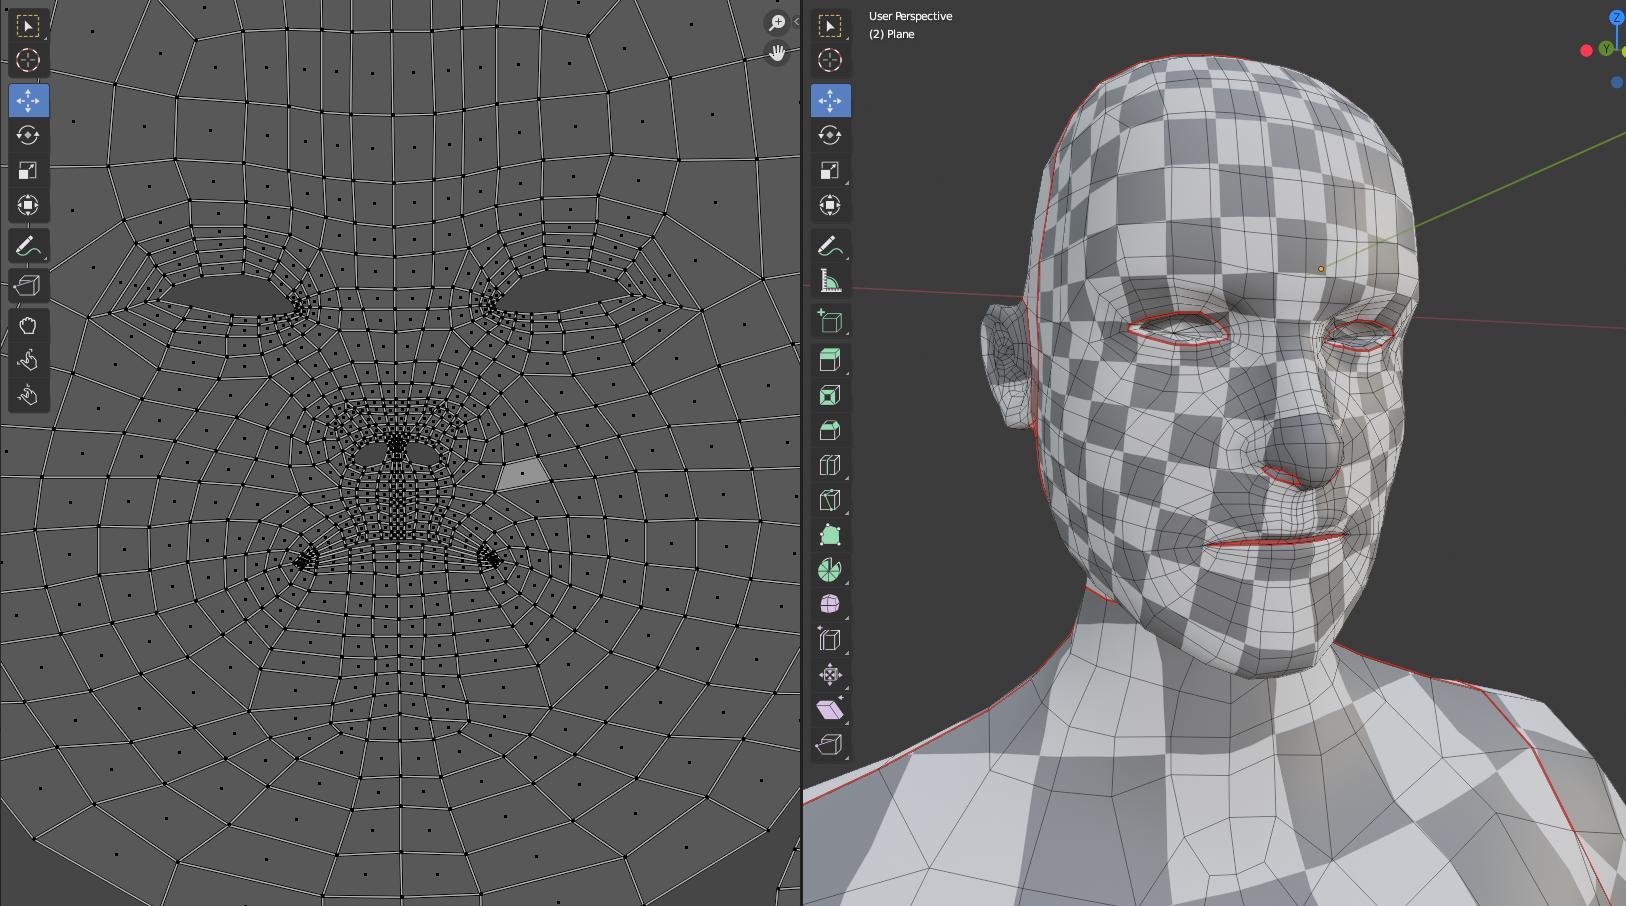Activate the Transform tool in UV editor
This screenshot has width=1626, height=906.
point(28,205)
